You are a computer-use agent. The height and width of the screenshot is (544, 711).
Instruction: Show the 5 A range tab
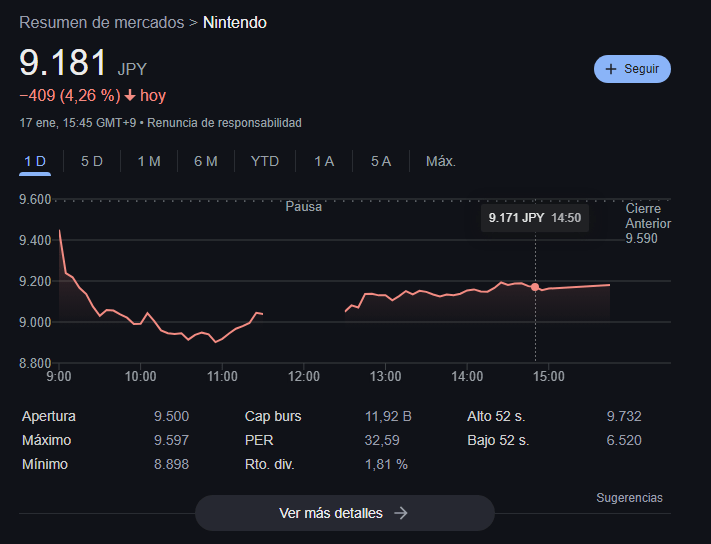(381, 161)
